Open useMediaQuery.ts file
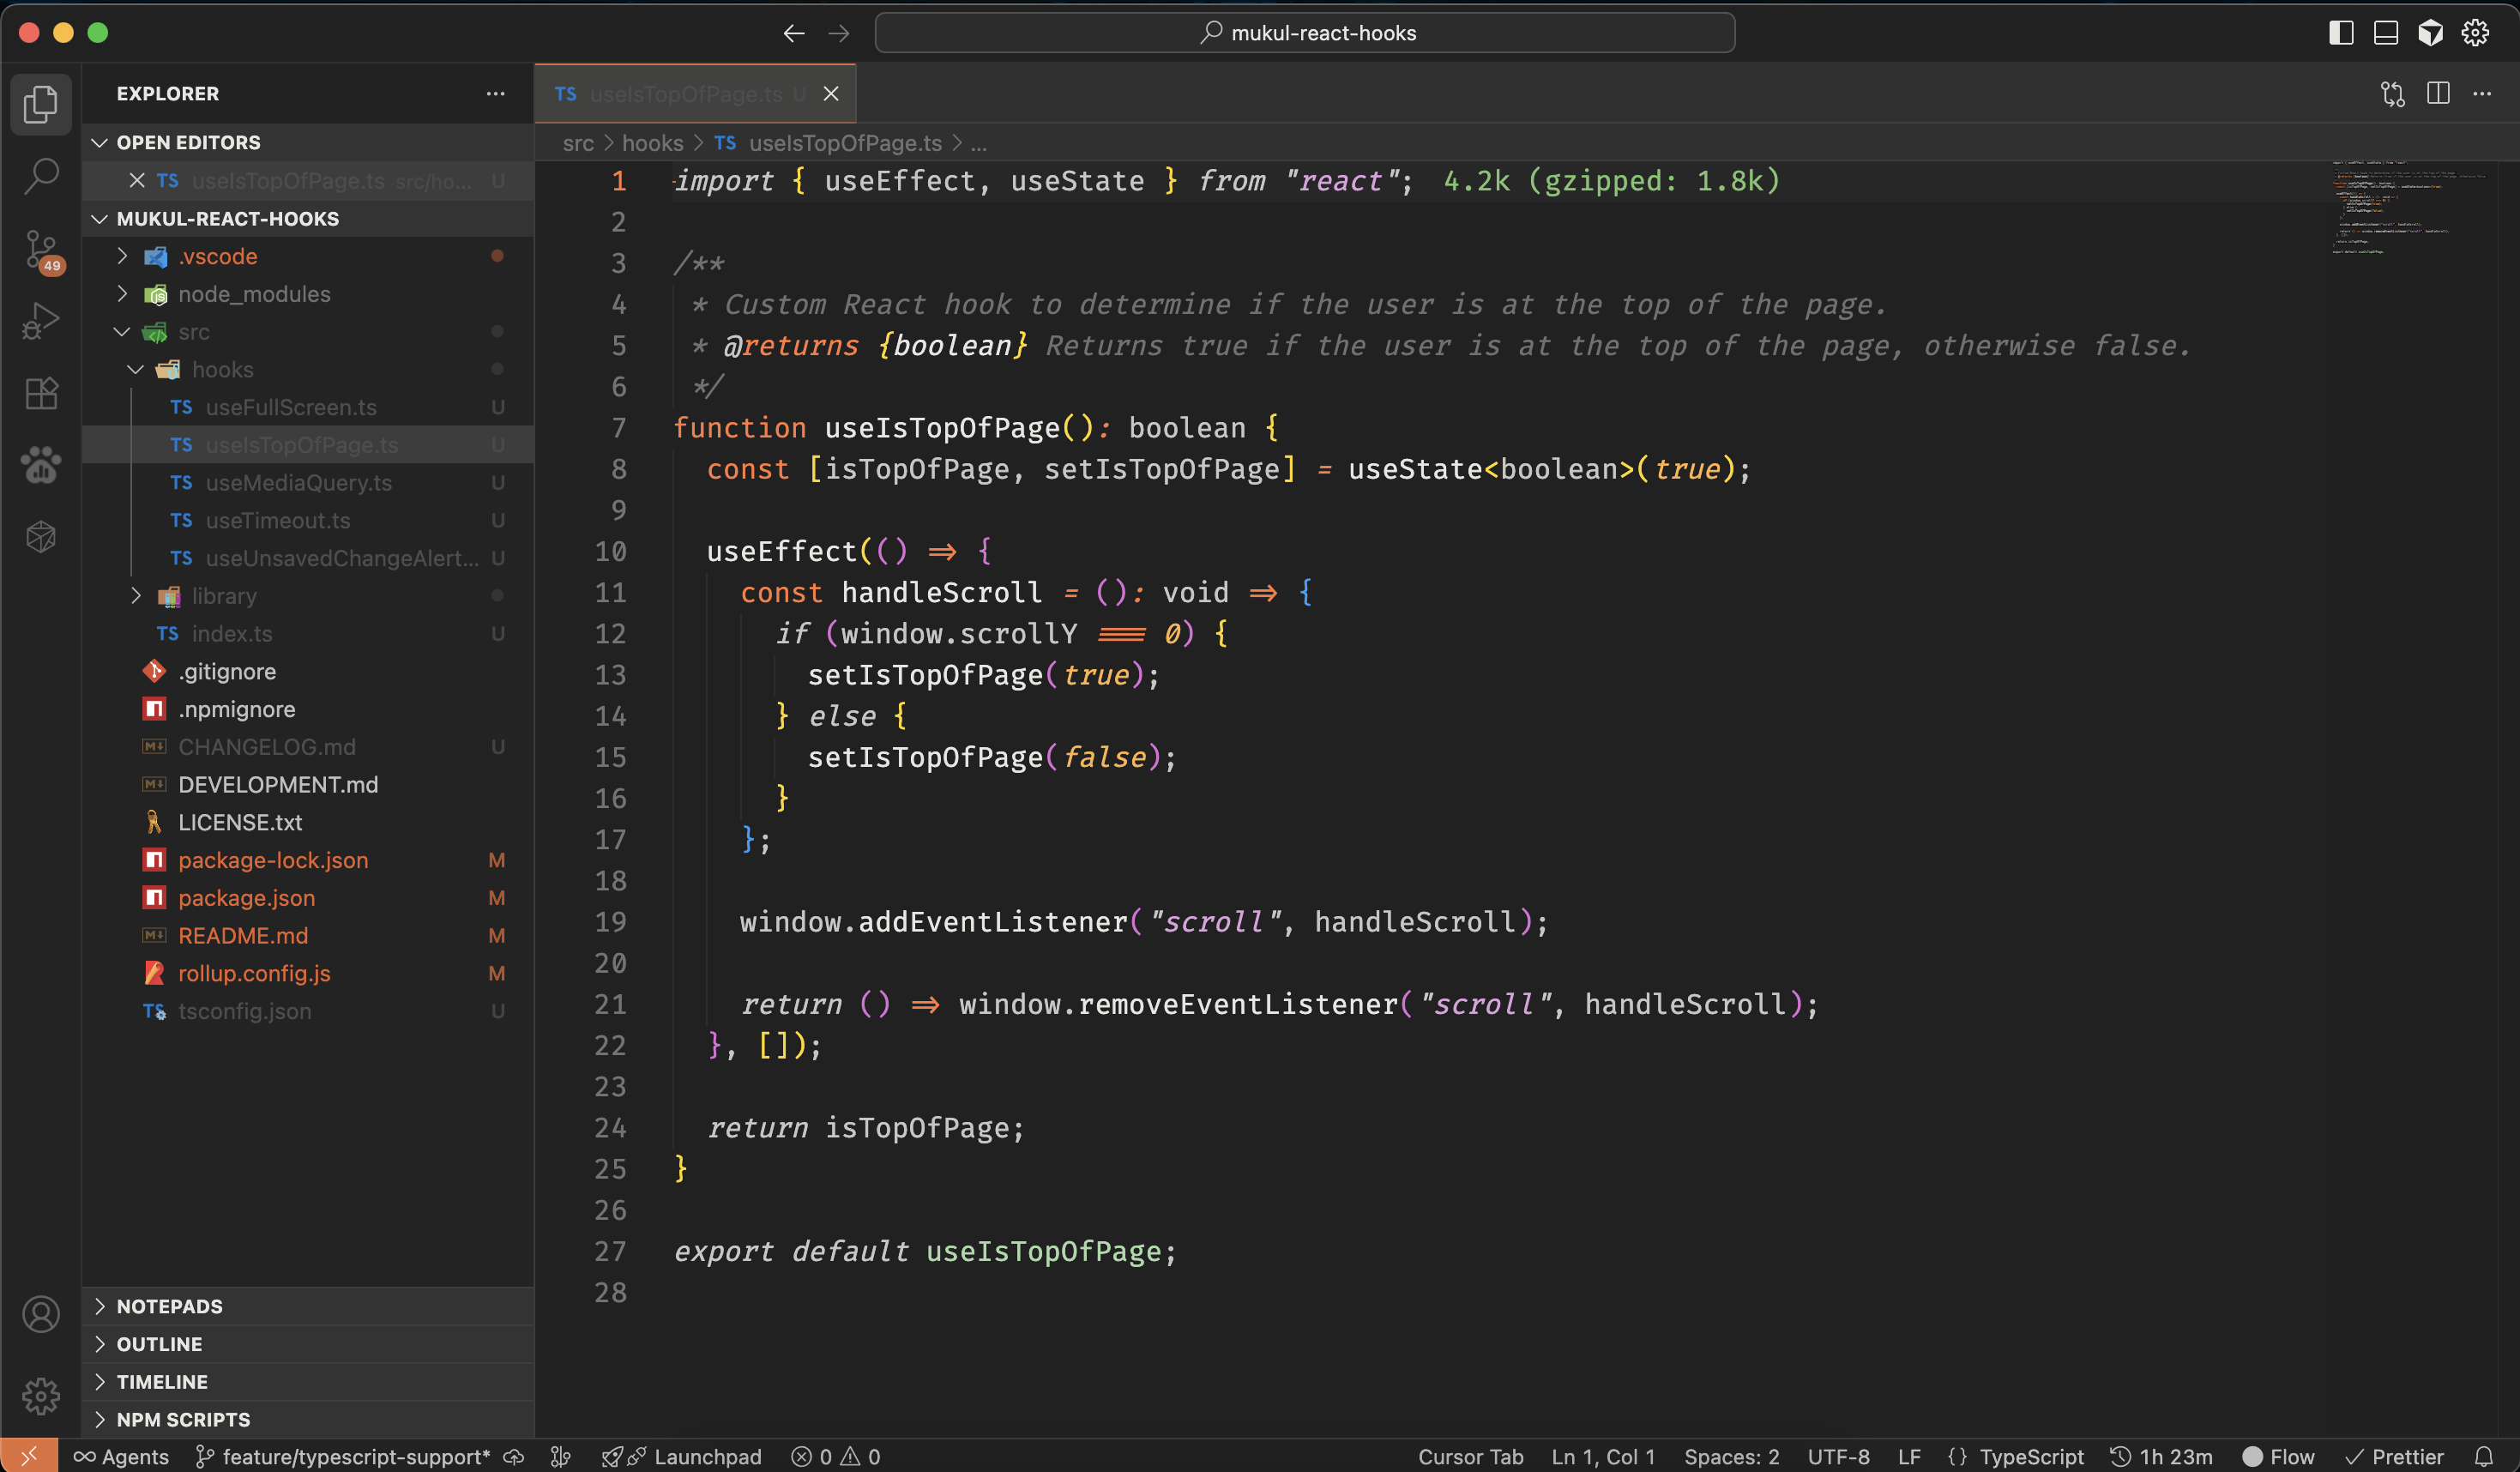The image size is (2520, 1472). [308, 483]
